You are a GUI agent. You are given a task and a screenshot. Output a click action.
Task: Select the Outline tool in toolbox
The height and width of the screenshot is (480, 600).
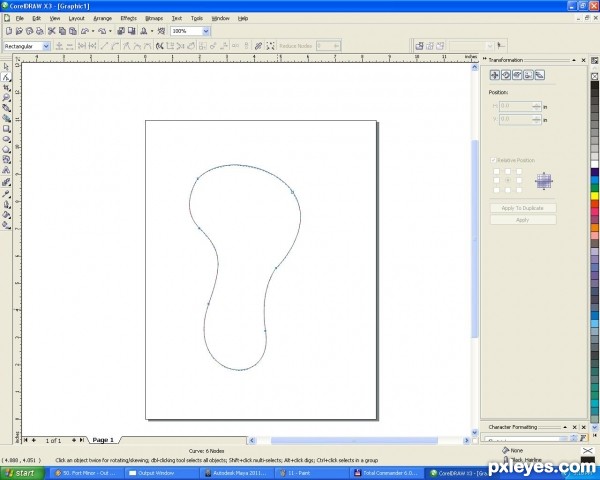[x=6, y=204]
